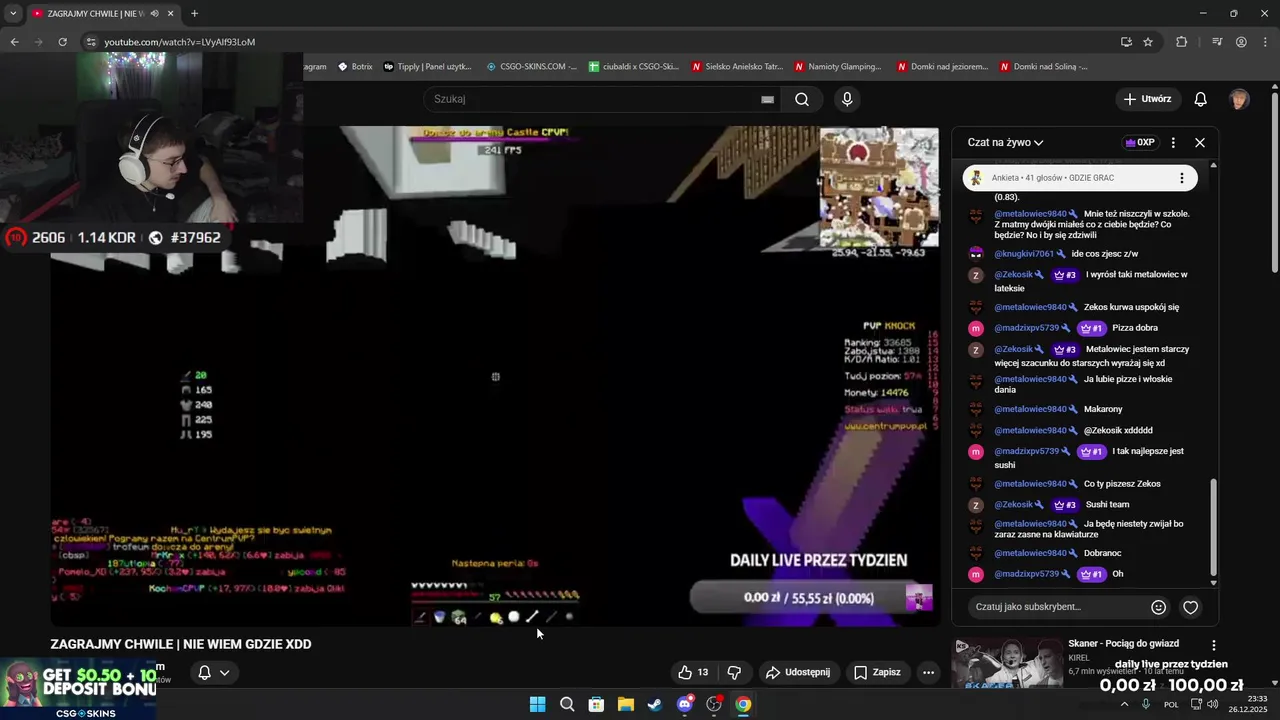Screen dimensions: 1280x720
Task: Open more actions under the video
Action: (x=928, y=672)
